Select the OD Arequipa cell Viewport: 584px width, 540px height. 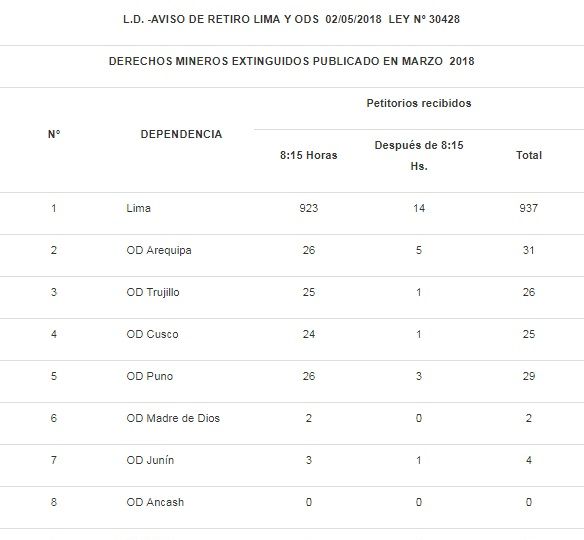point(159,250)
